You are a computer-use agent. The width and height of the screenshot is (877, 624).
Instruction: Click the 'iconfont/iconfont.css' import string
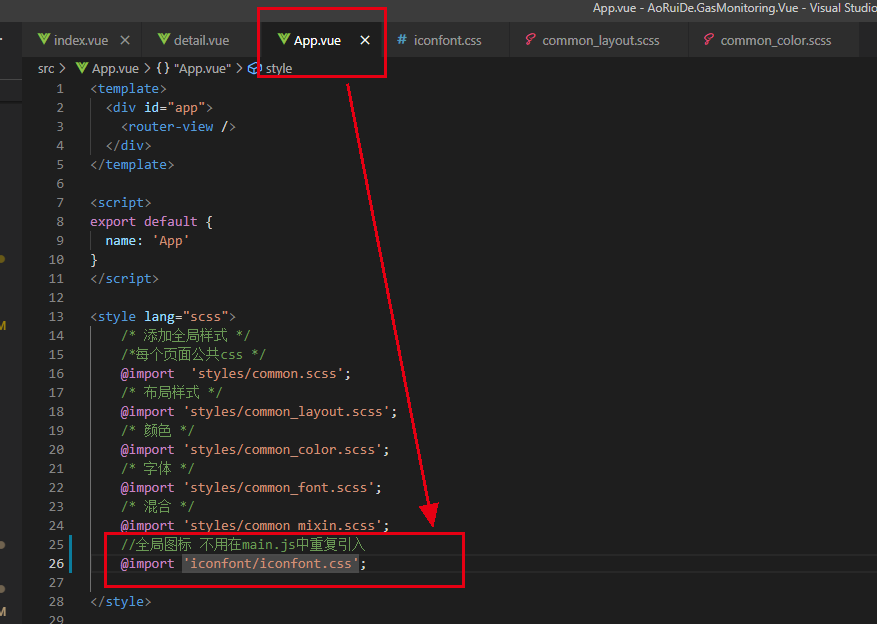tap(271, 564)
